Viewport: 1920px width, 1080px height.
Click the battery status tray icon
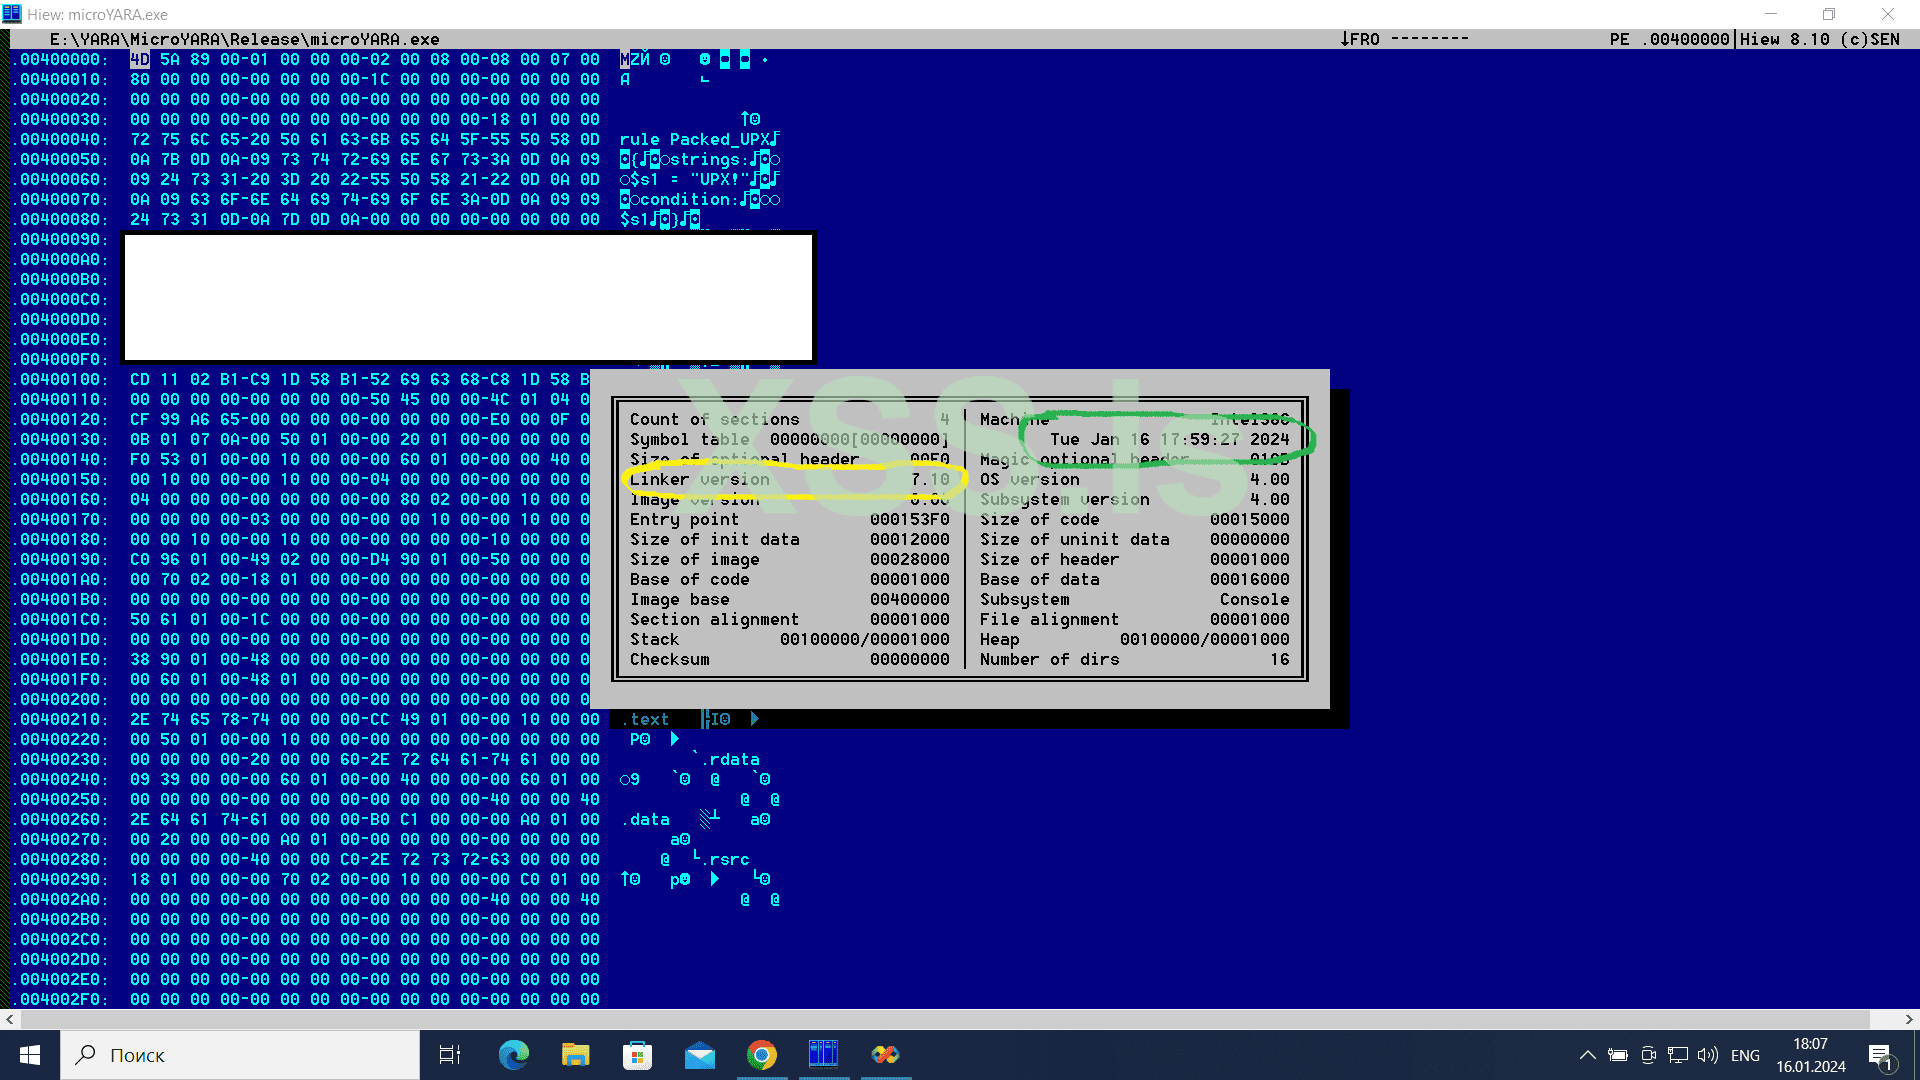point(1618,1055)
